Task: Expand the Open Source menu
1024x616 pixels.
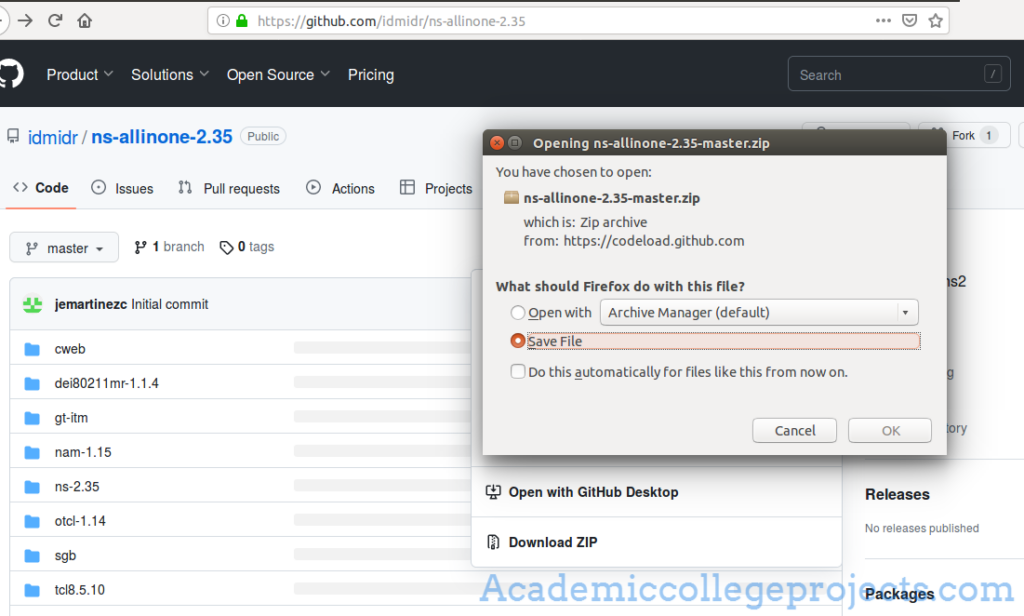Action: click(x=278, y=74)
